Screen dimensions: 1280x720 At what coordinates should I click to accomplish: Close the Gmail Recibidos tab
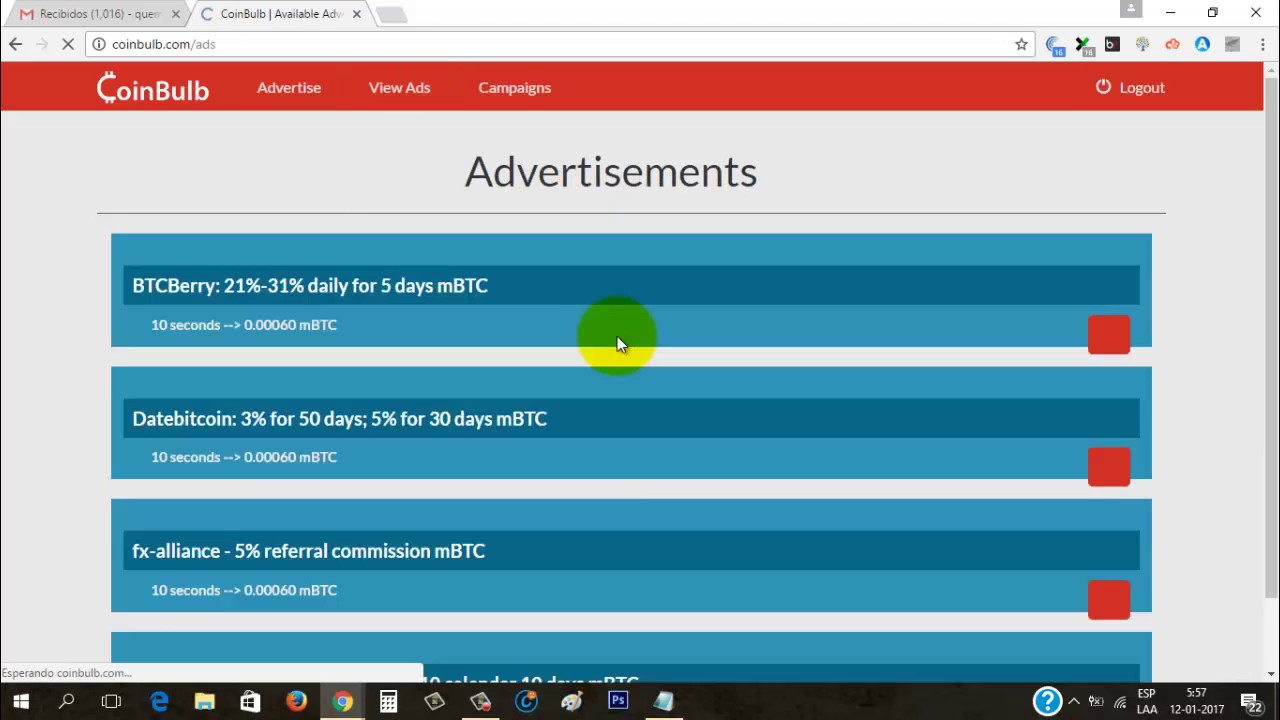(176, 14)
